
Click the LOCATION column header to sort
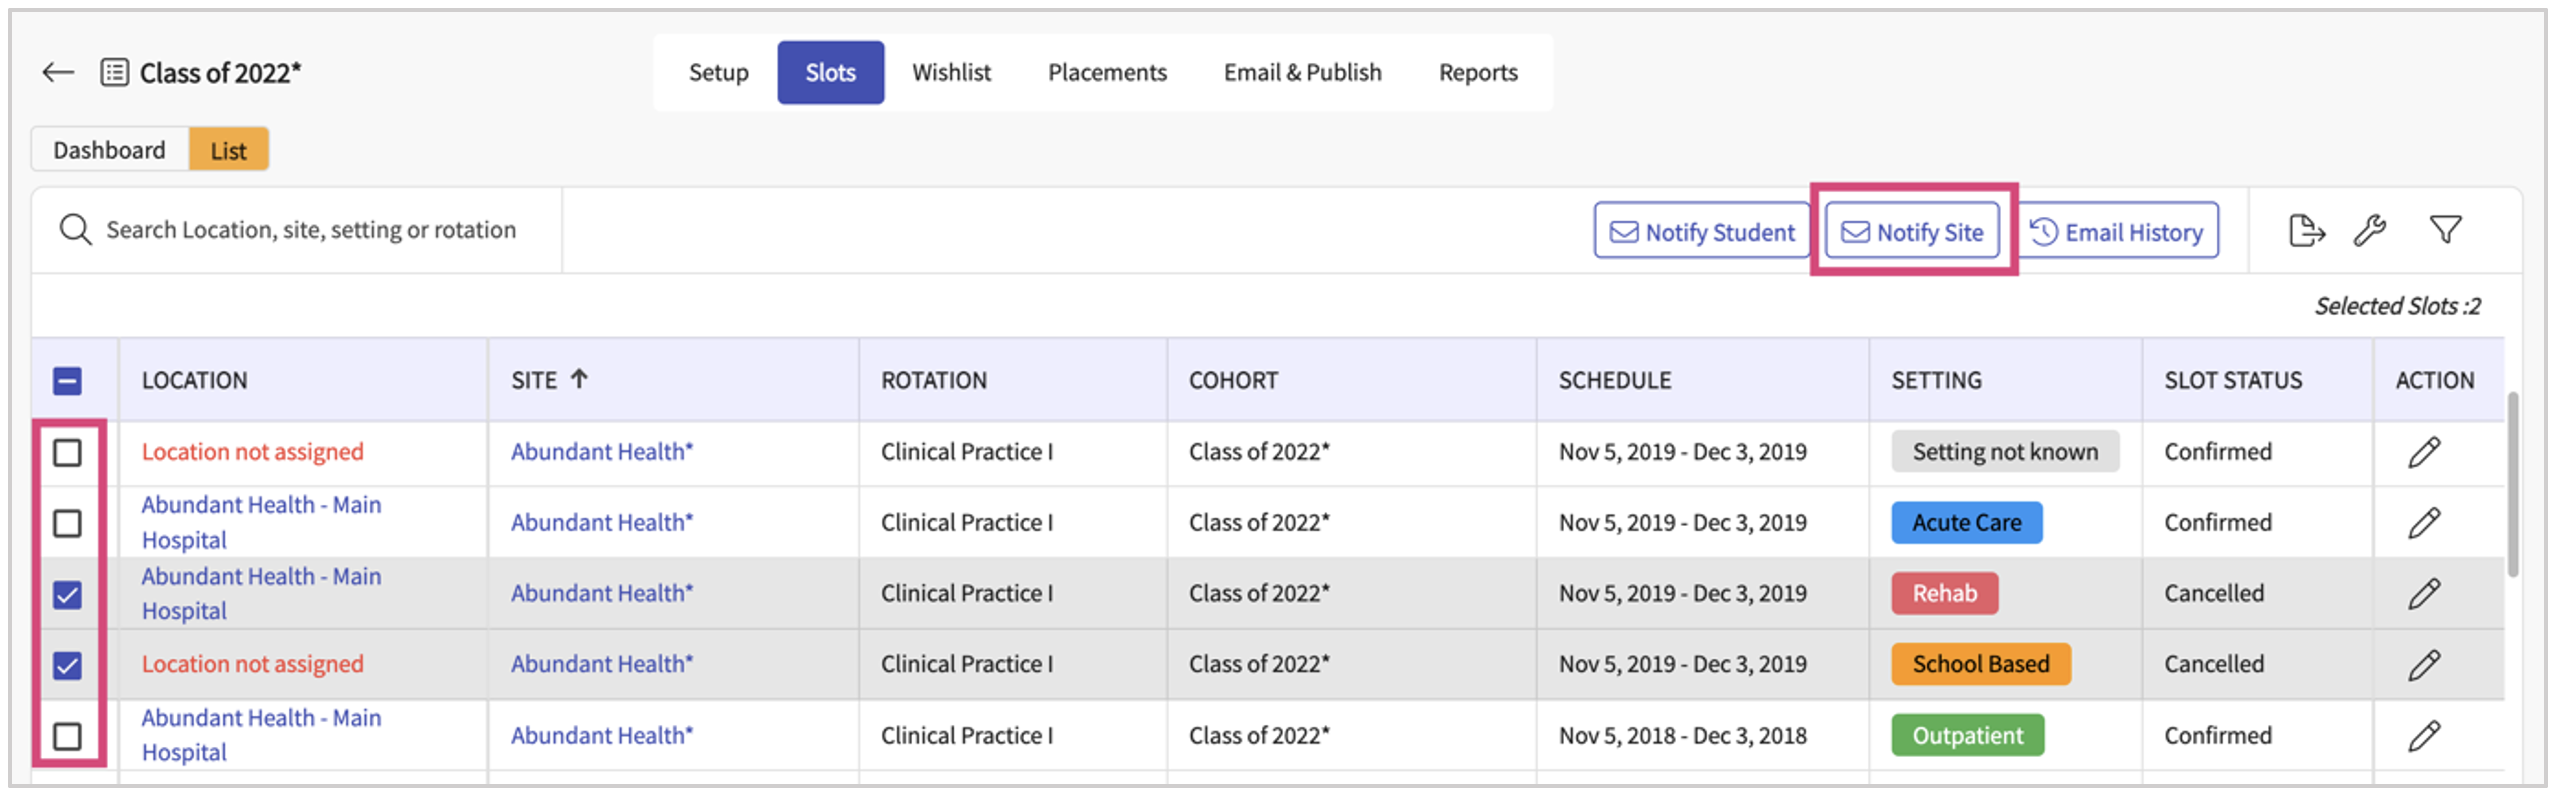click(x=194, y=381)
